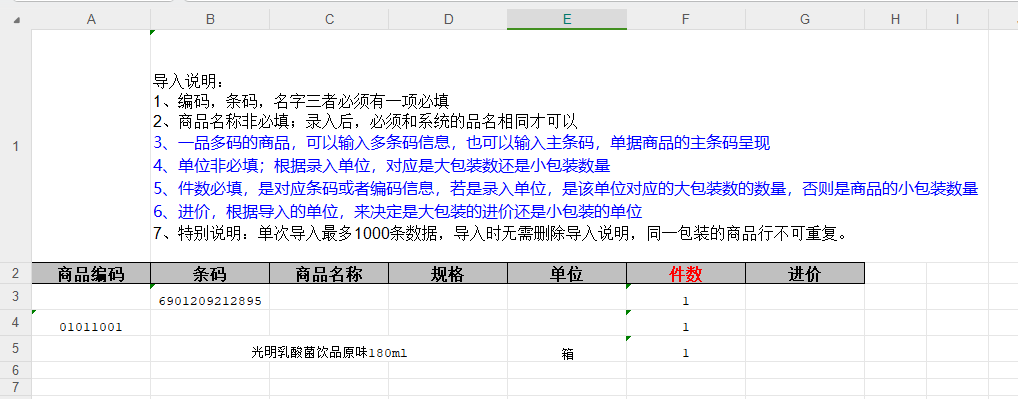Select column G header
The height and width of the screenshot is (399, 1018).
pos(805,19)
